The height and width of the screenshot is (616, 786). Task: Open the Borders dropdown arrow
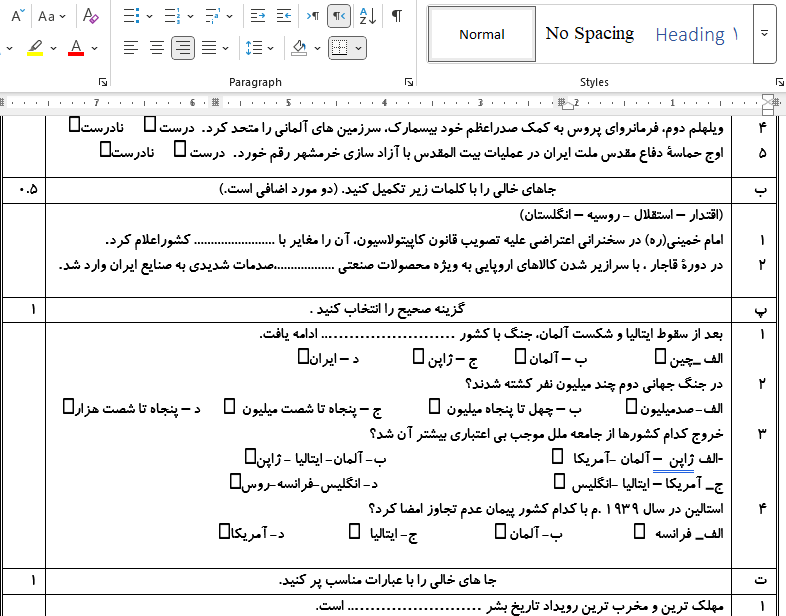click(x=358, y=49)
